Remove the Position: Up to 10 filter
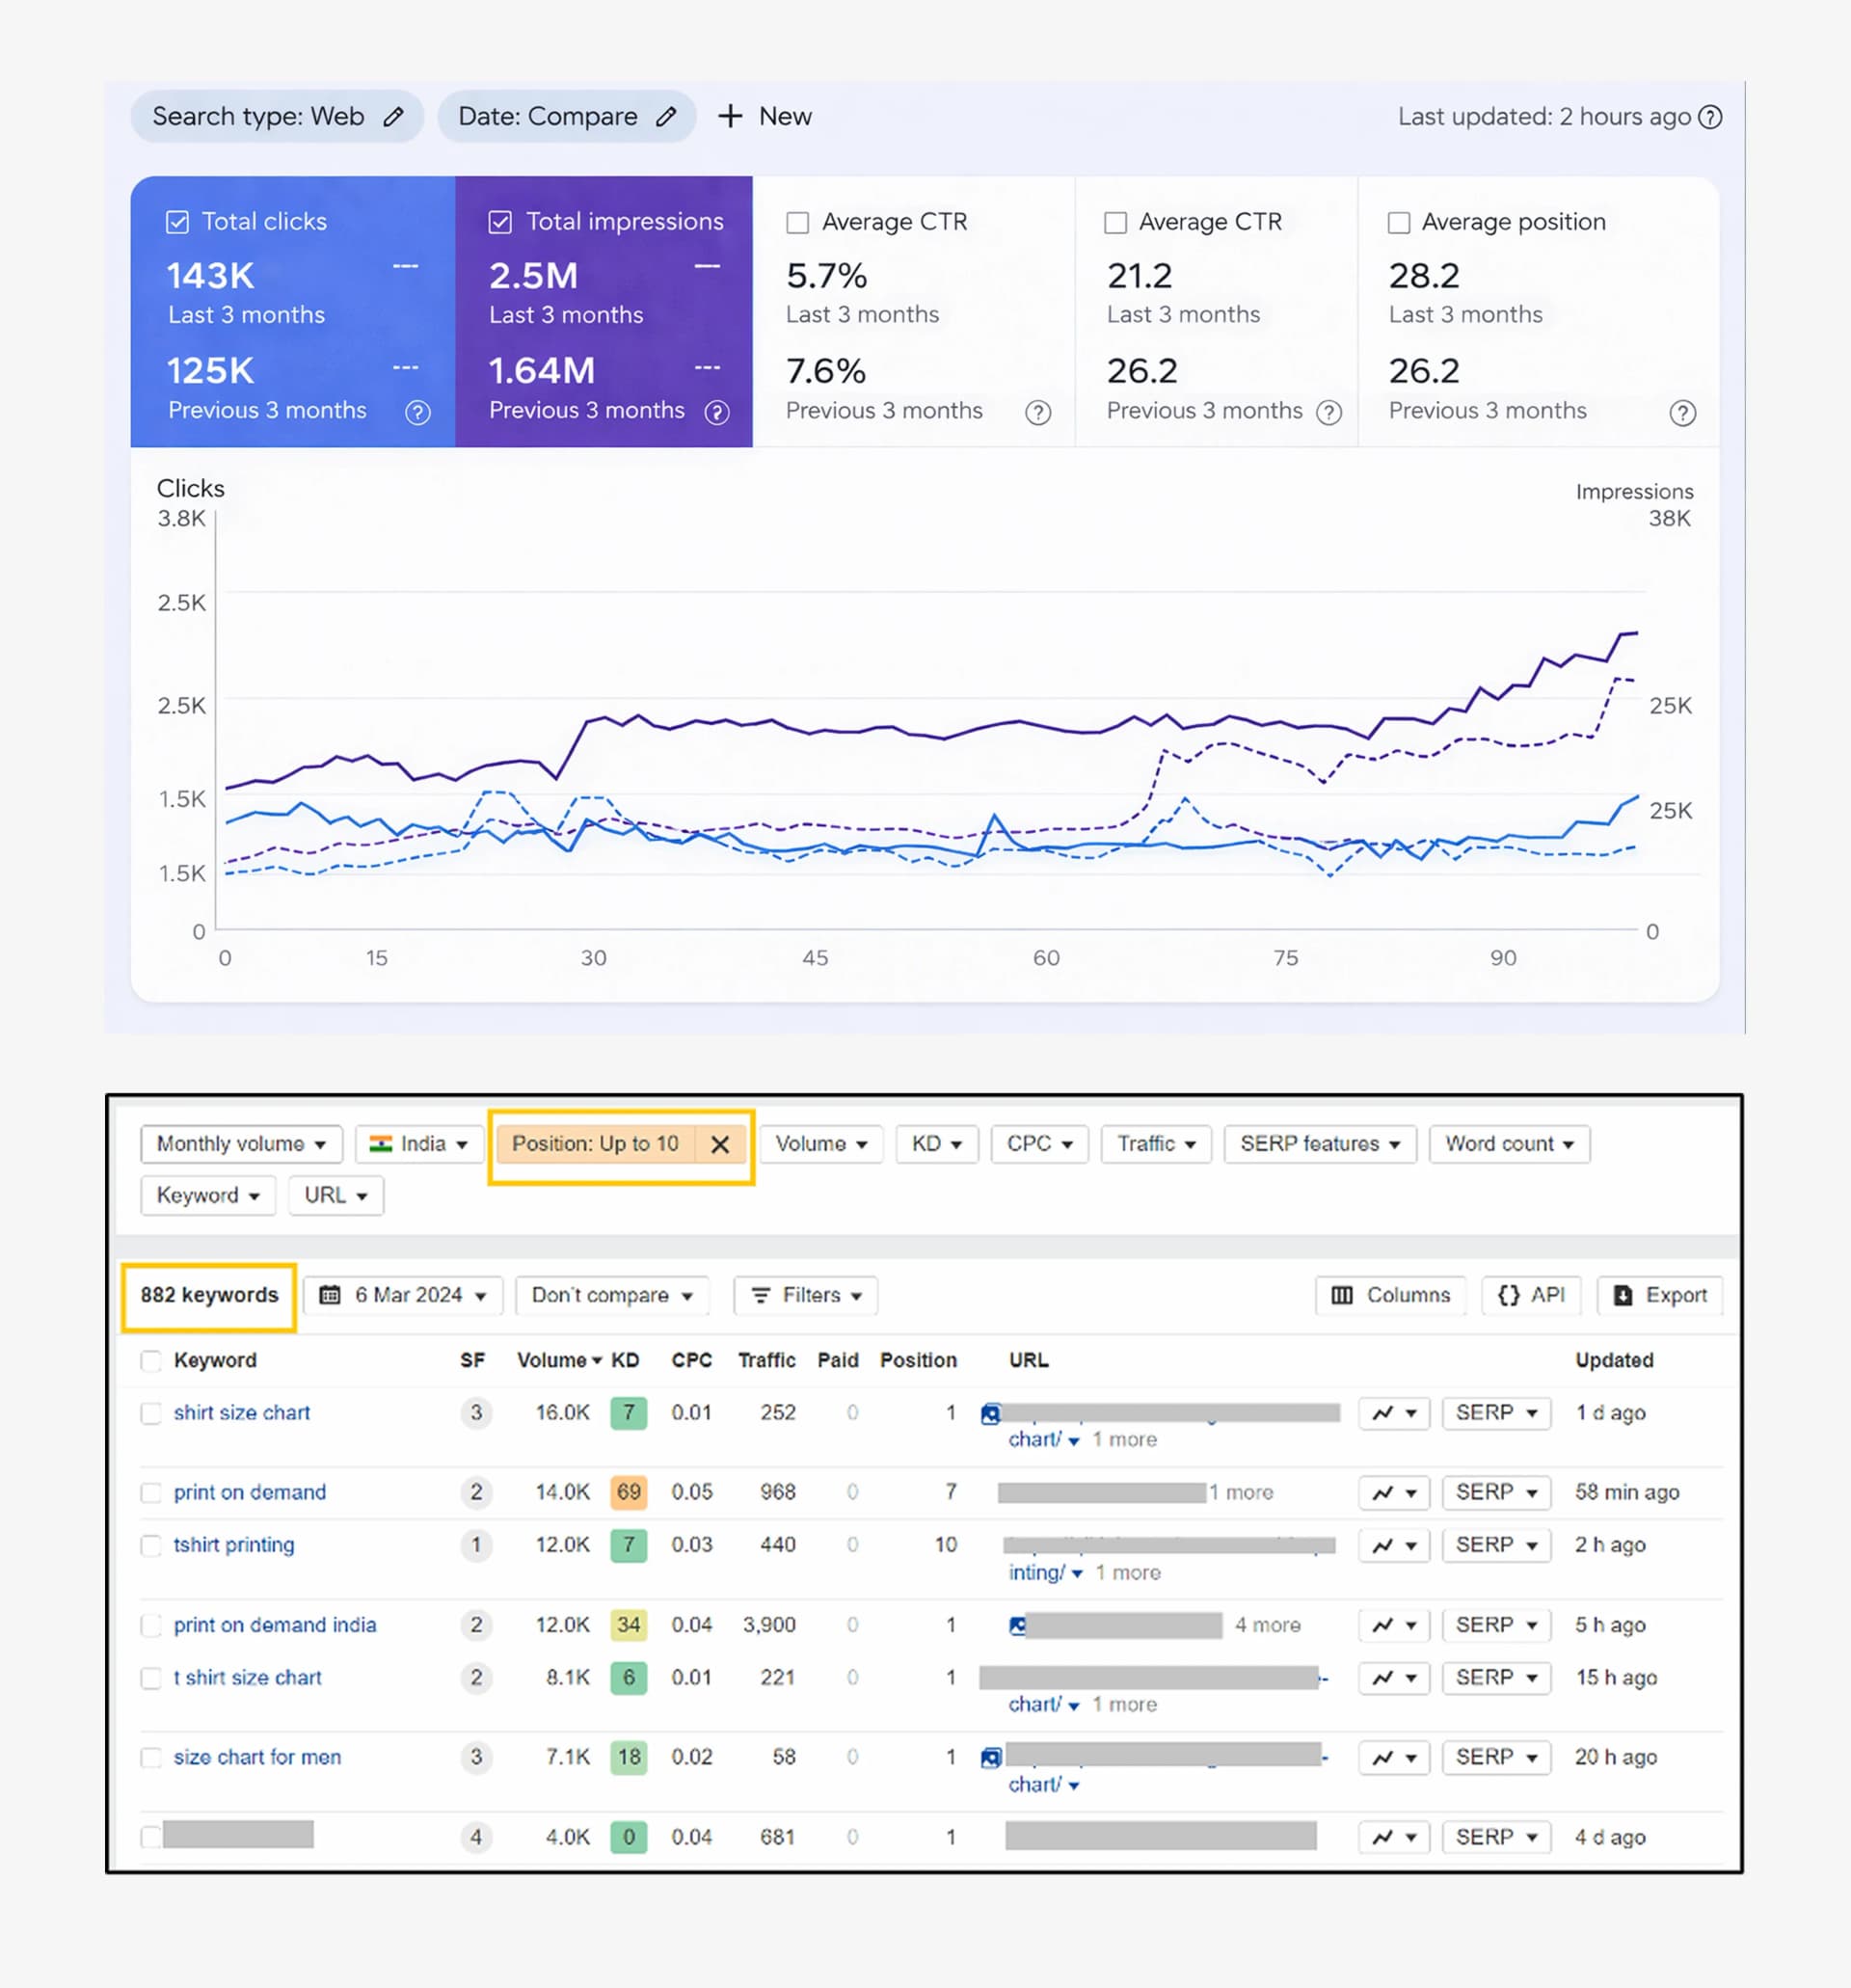 tap(720, 1144)
